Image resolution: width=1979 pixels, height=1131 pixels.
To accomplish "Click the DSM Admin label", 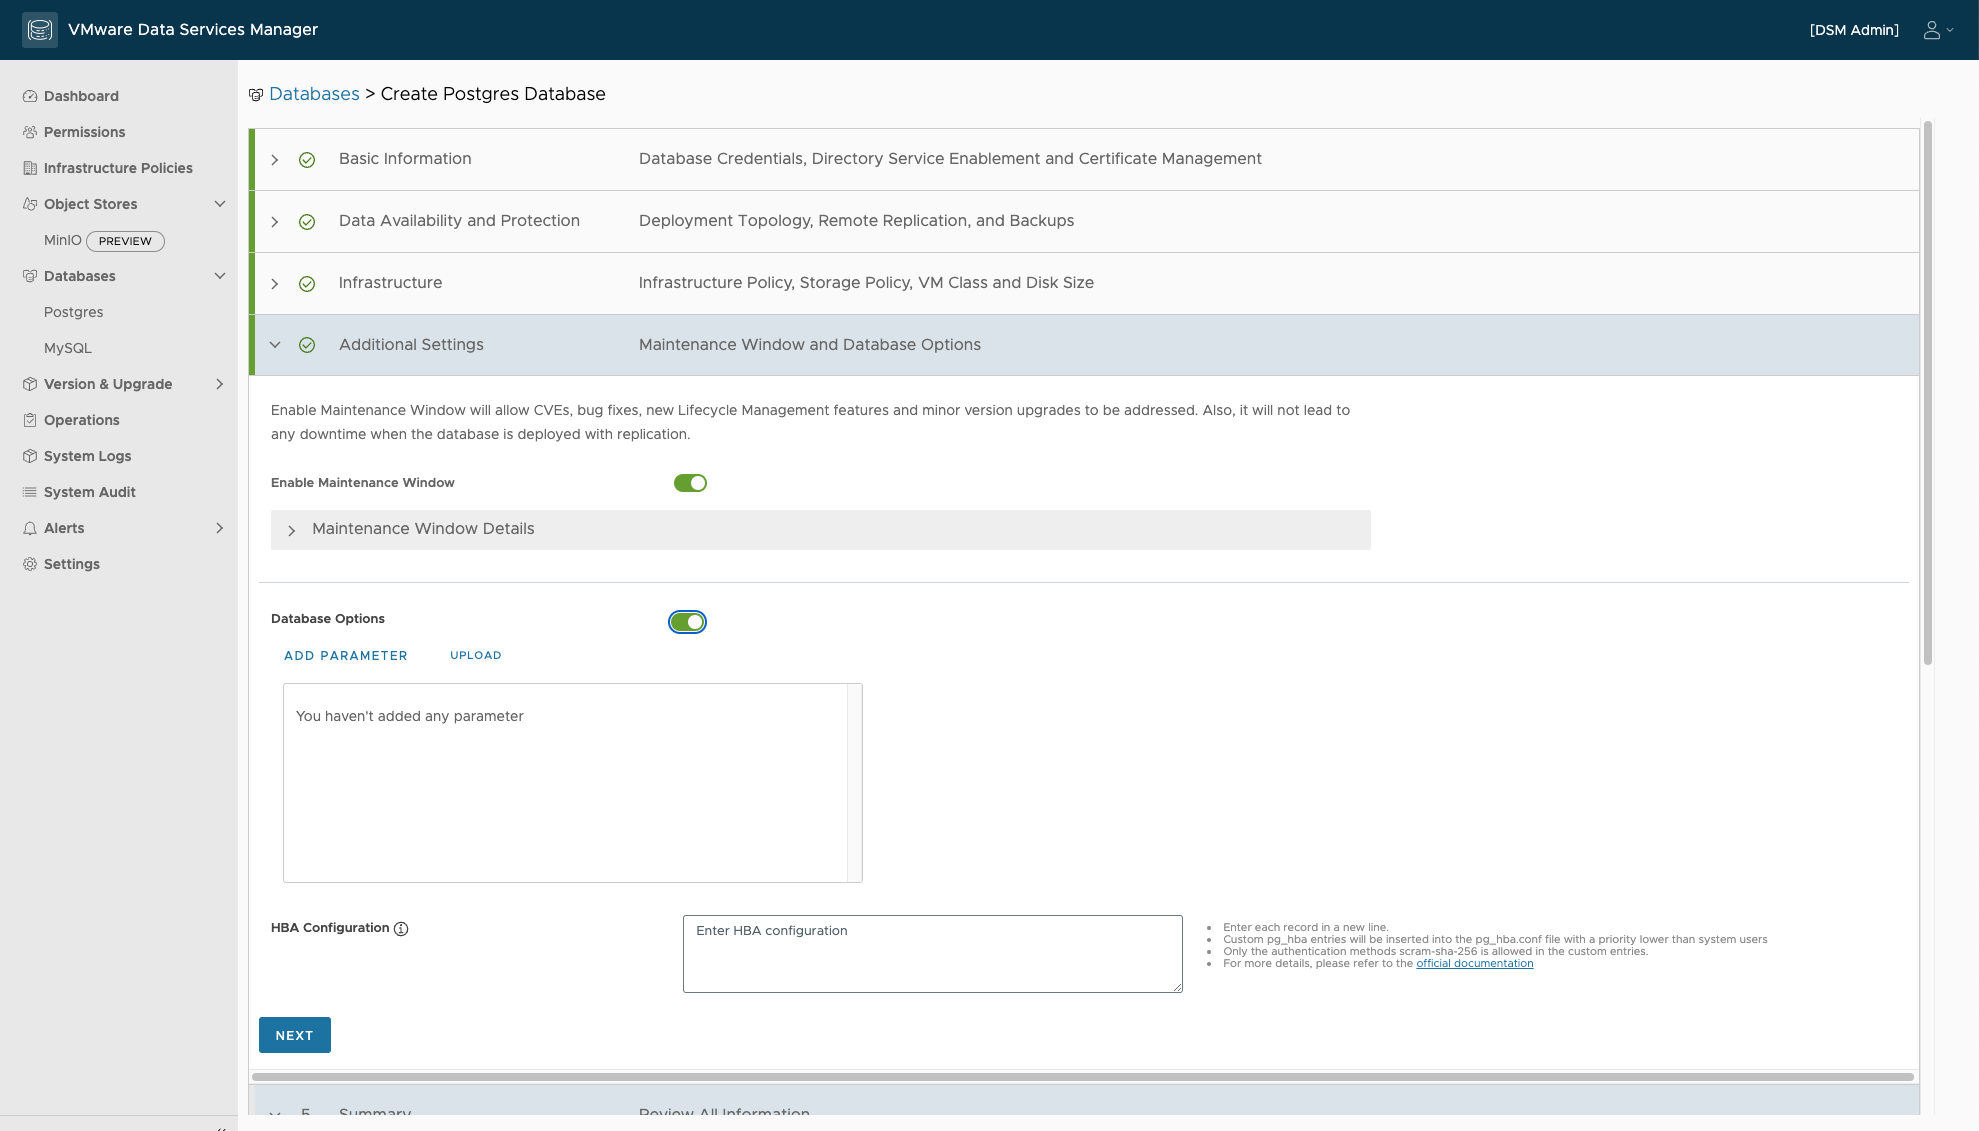I will pyautogui.click(x=1854, y=30).
